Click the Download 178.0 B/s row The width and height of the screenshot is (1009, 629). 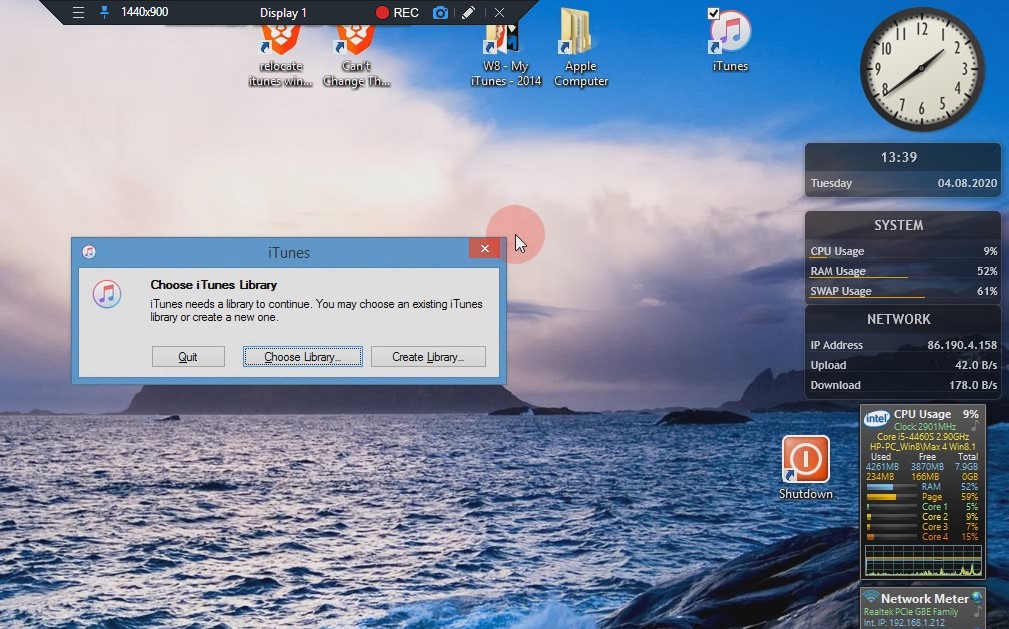point(903,385)
